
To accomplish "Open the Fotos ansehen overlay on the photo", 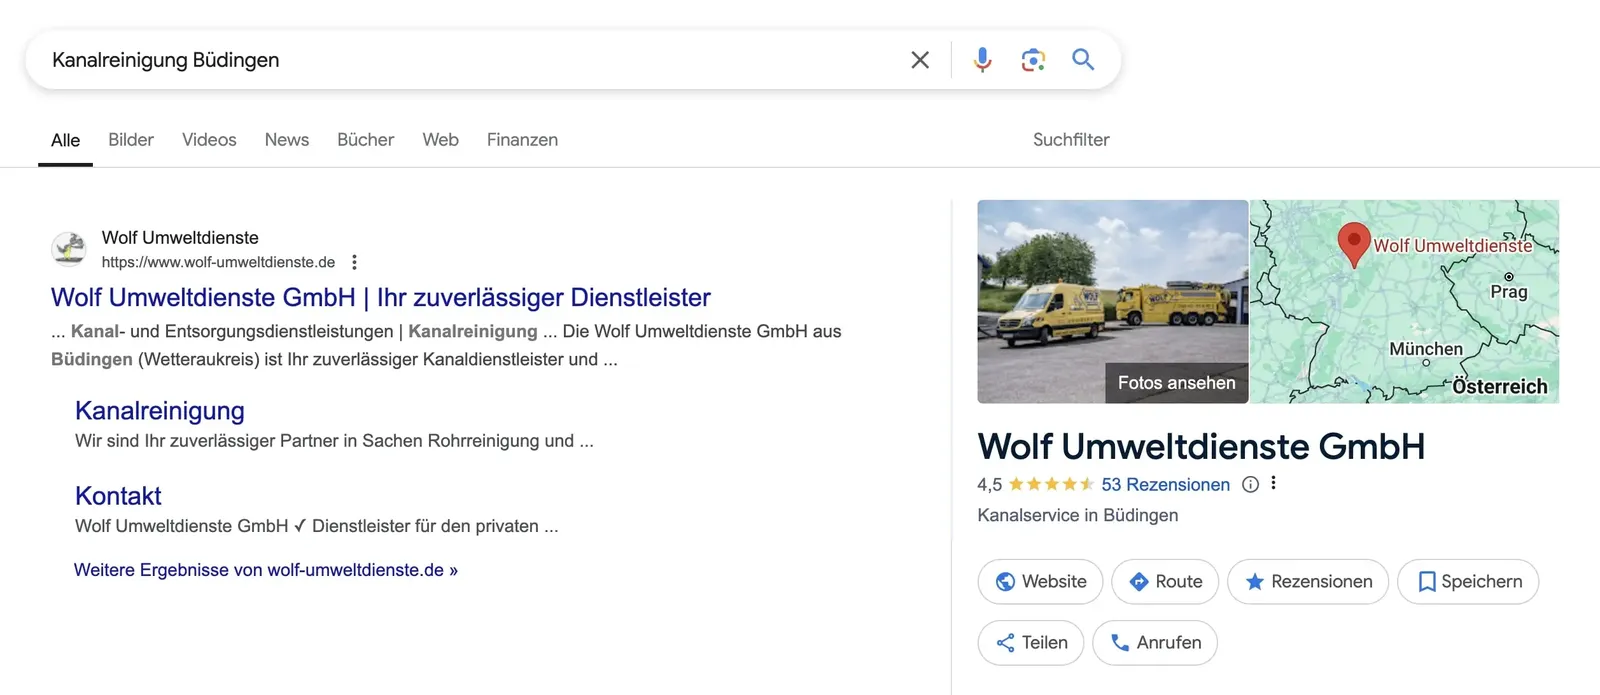I will [1176, 383].
